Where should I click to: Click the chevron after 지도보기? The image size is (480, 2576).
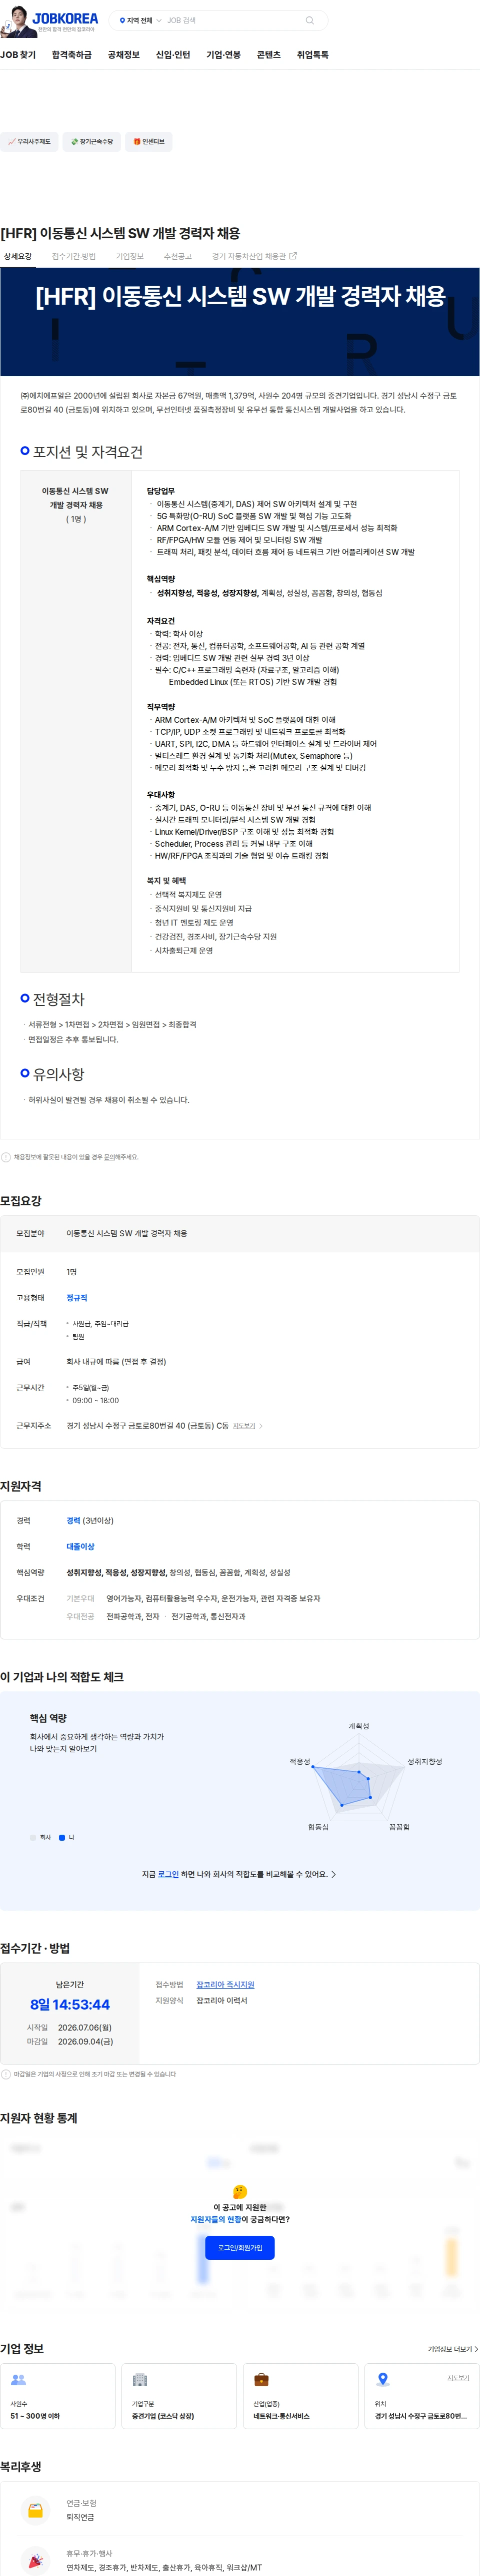point(261,1426)
